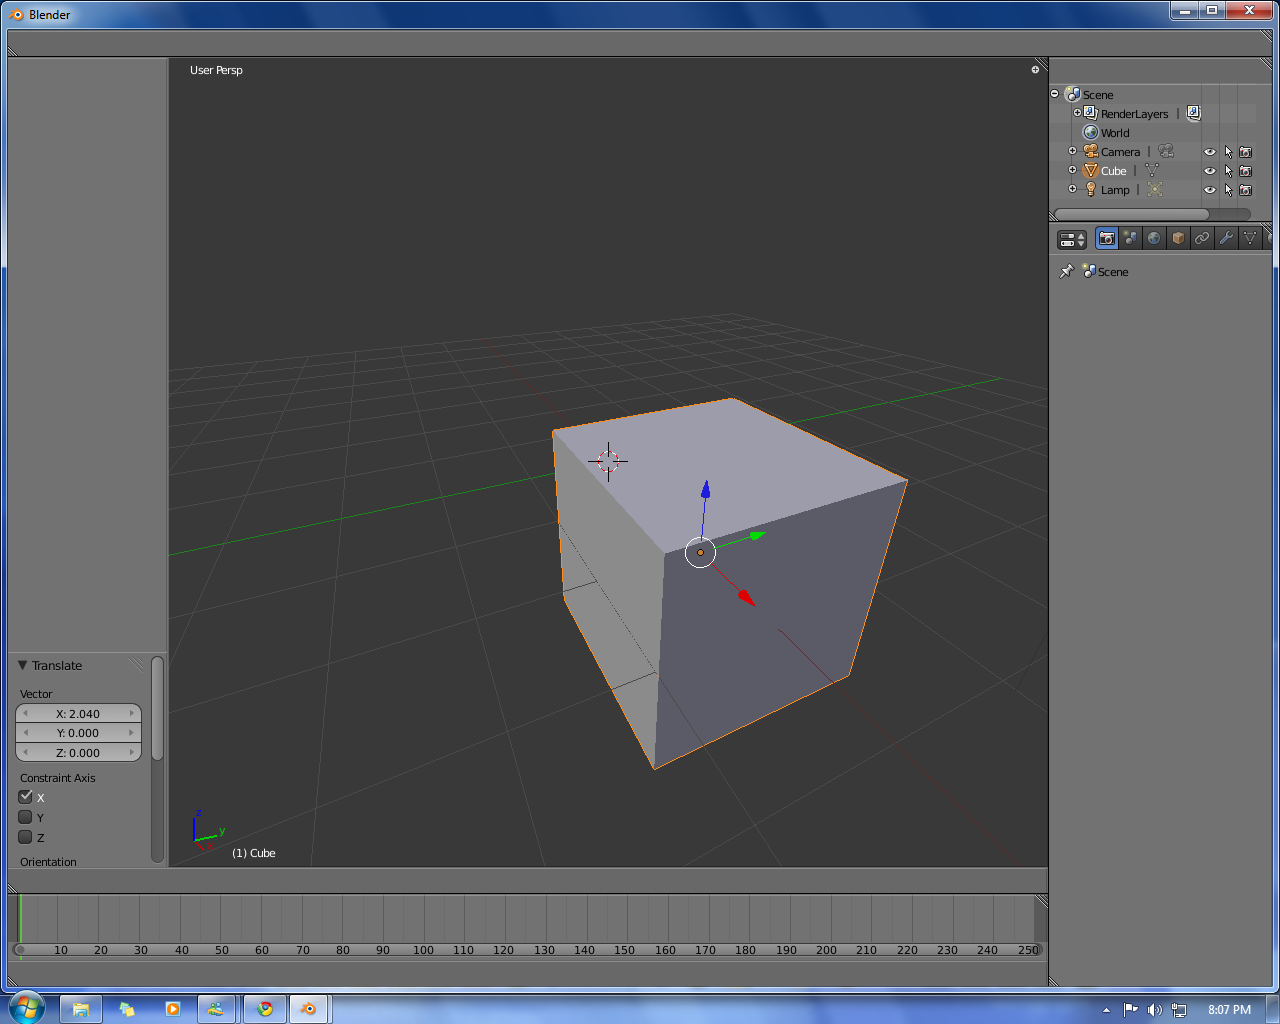Collapse the Scene tree in outliner
1280x1024 pixels.
coord(1054,94)
